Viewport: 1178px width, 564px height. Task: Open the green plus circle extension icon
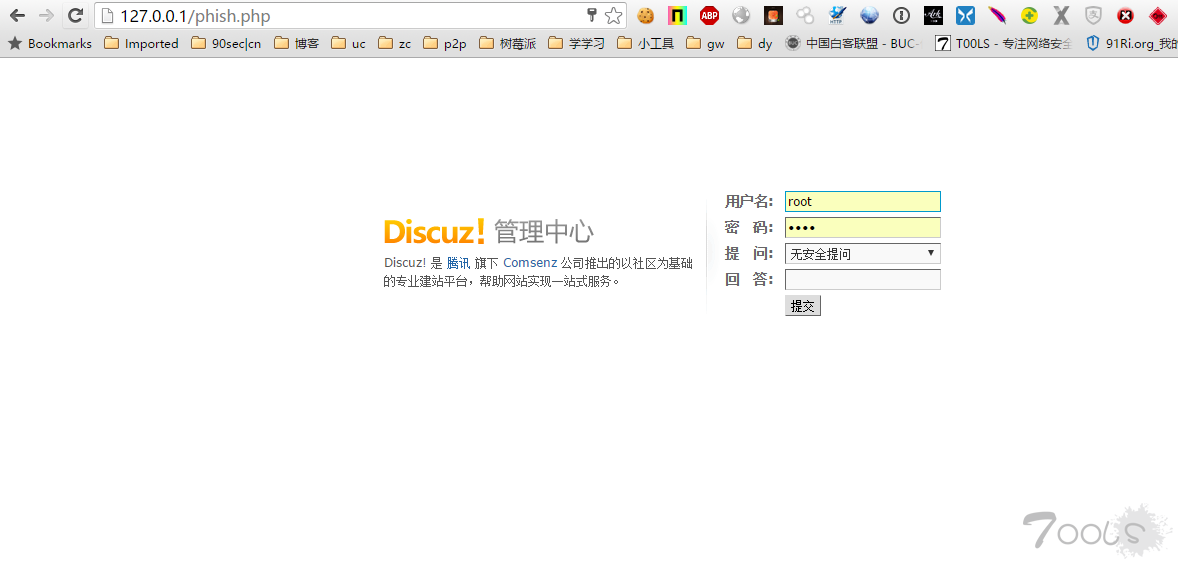(1029, 15)
